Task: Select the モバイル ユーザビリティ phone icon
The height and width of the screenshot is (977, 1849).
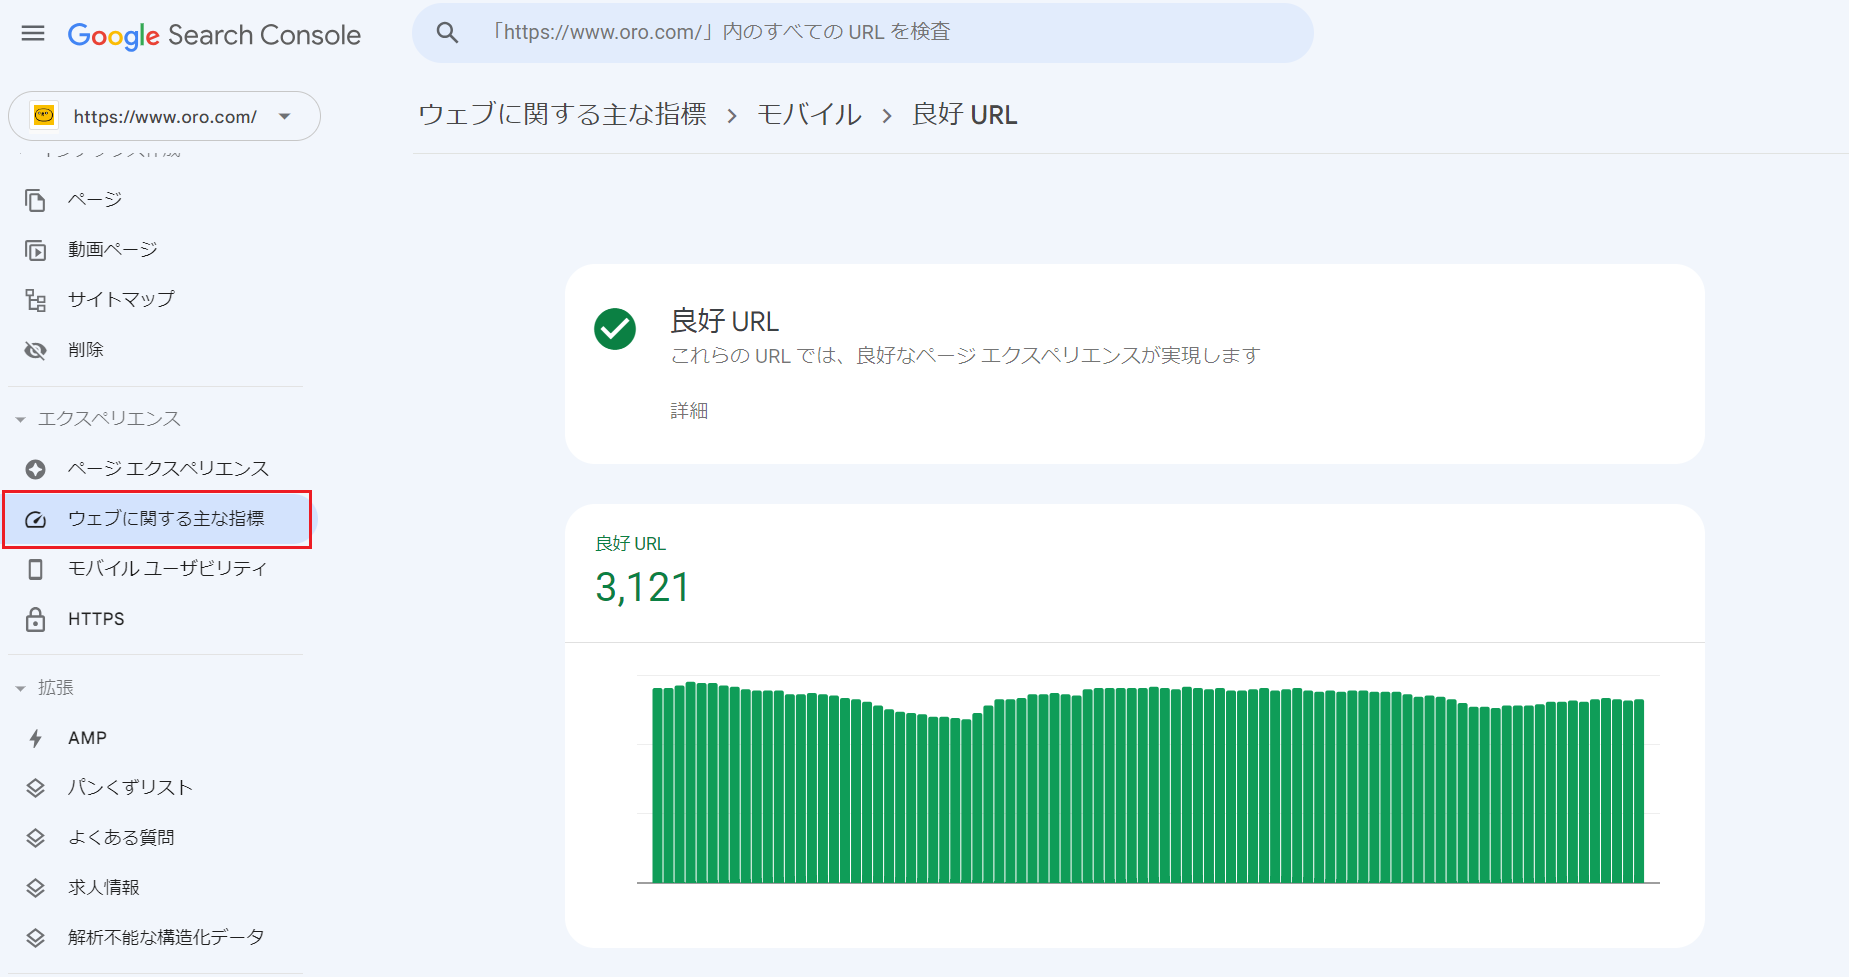Action: tap(35, 568)
